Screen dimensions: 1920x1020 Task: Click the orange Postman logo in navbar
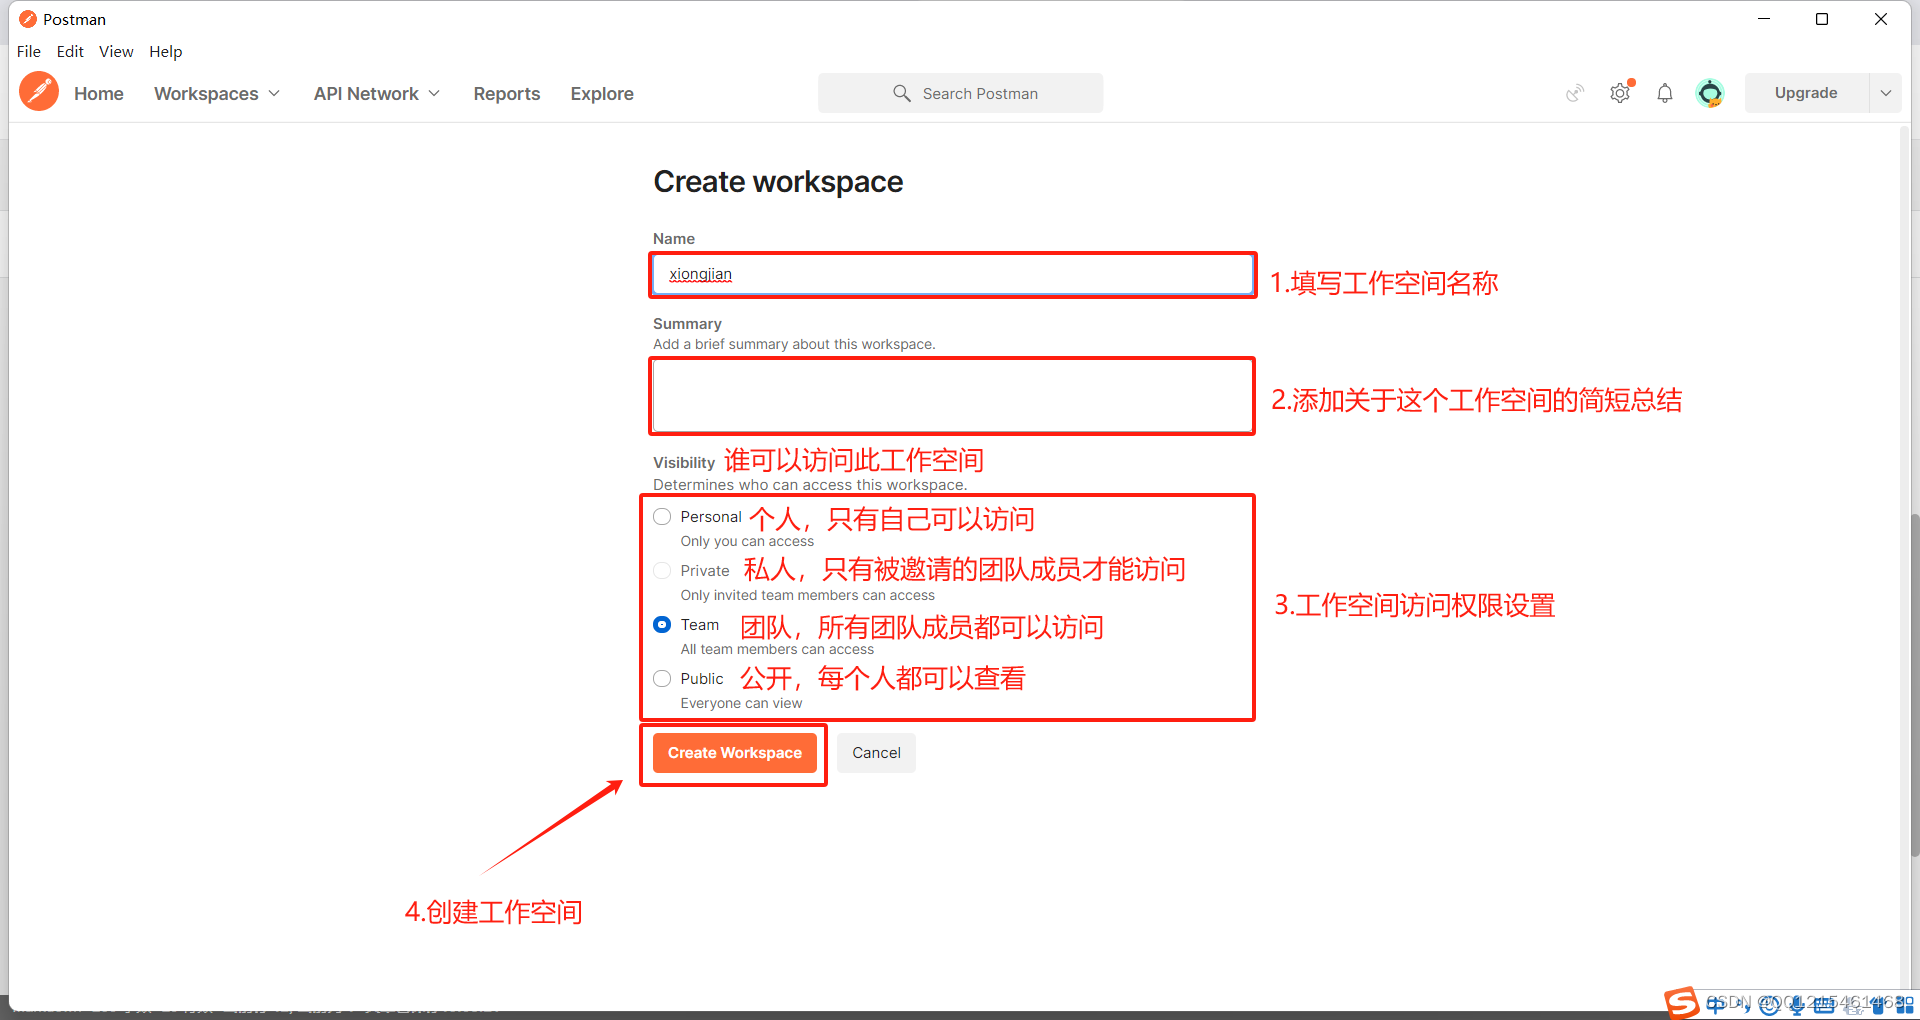(39, 92)
